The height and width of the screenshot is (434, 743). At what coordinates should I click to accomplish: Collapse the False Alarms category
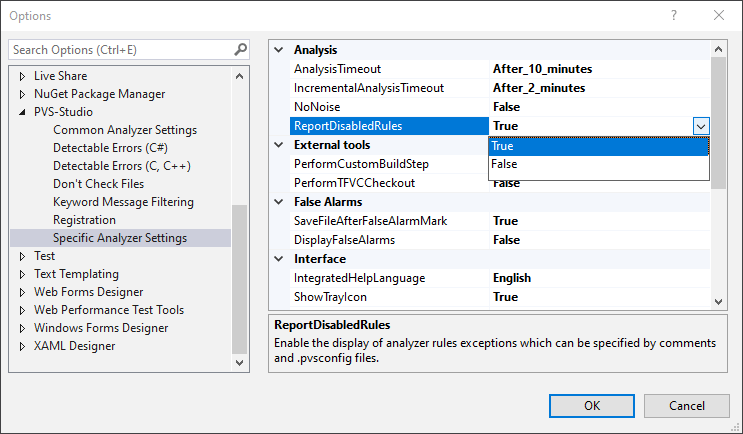point(279,202)
